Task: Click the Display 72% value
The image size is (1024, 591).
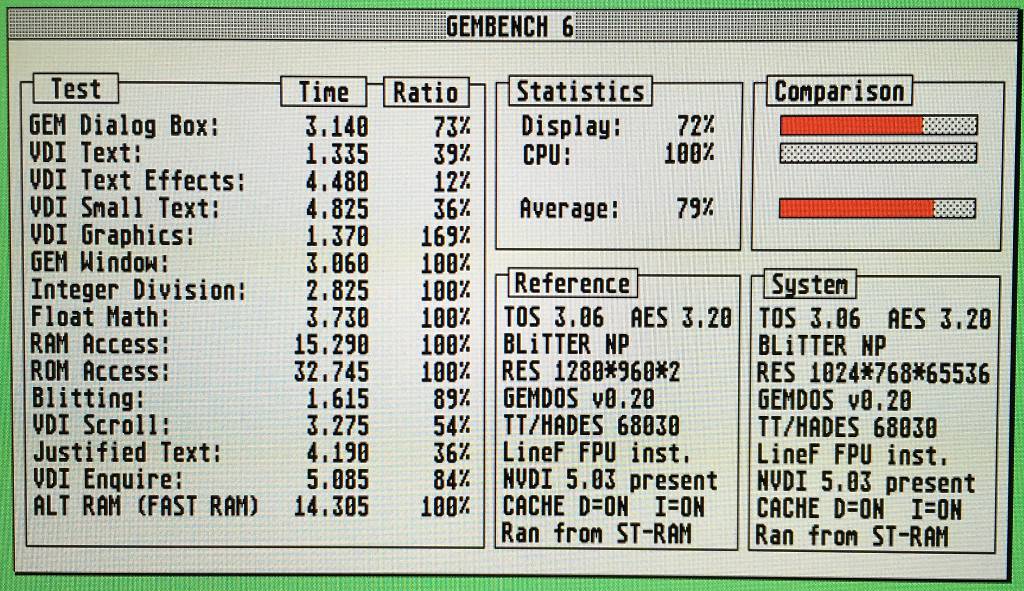Action: (696, 125)
